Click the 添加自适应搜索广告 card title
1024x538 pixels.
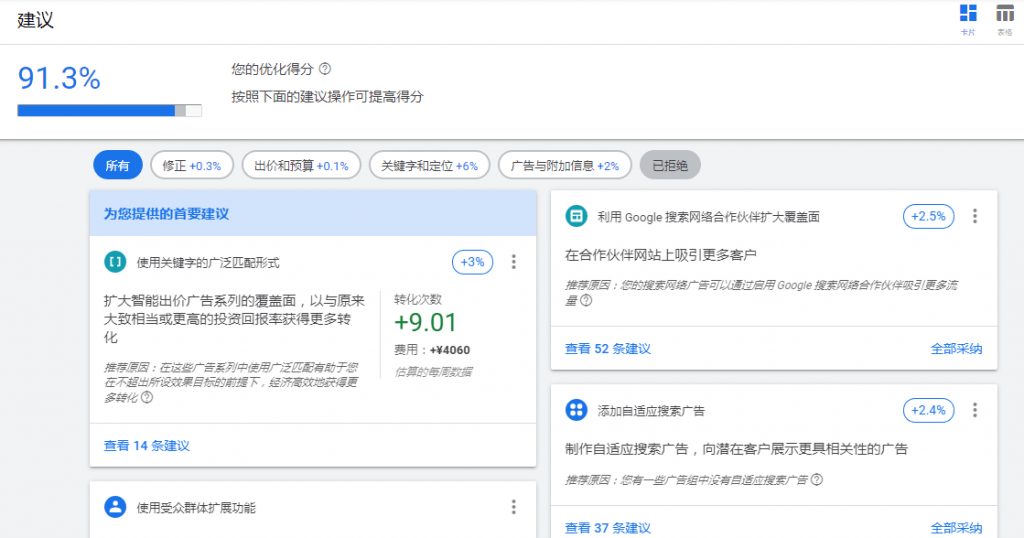click(x=651, y=411)
